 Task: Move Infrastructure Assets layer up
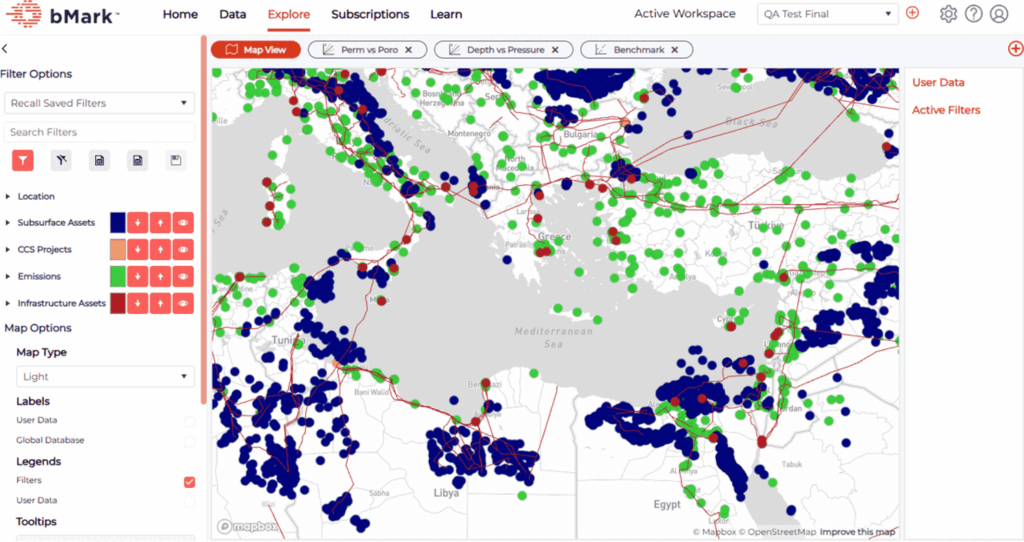pyautogui.click(x=161, y=303)
